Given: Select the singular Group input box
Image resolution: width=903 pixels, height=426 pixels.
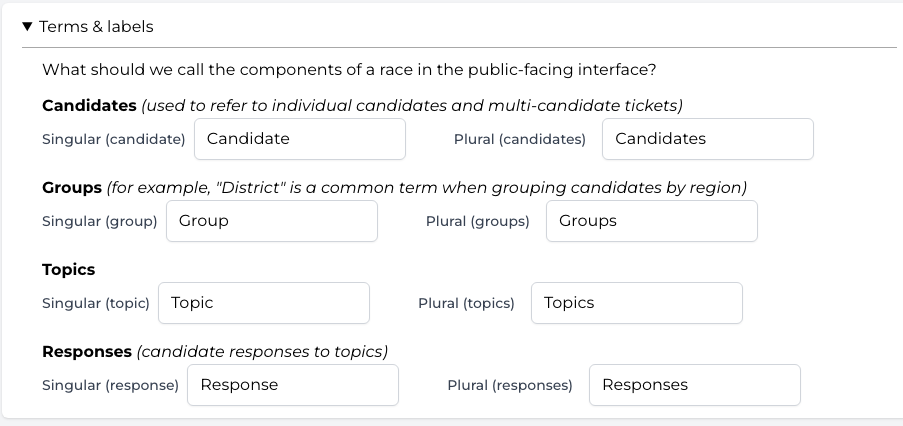Looking at the screenshot, I should click(271, 221).
